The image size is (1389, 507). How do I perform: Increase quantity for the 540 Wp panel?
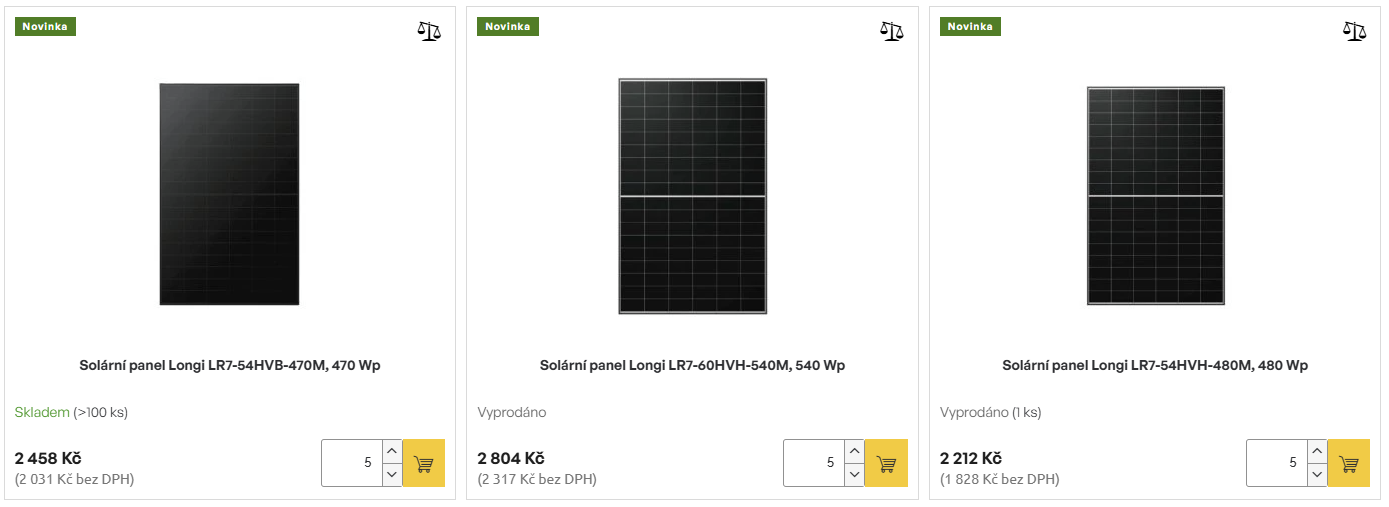[854, 452]
